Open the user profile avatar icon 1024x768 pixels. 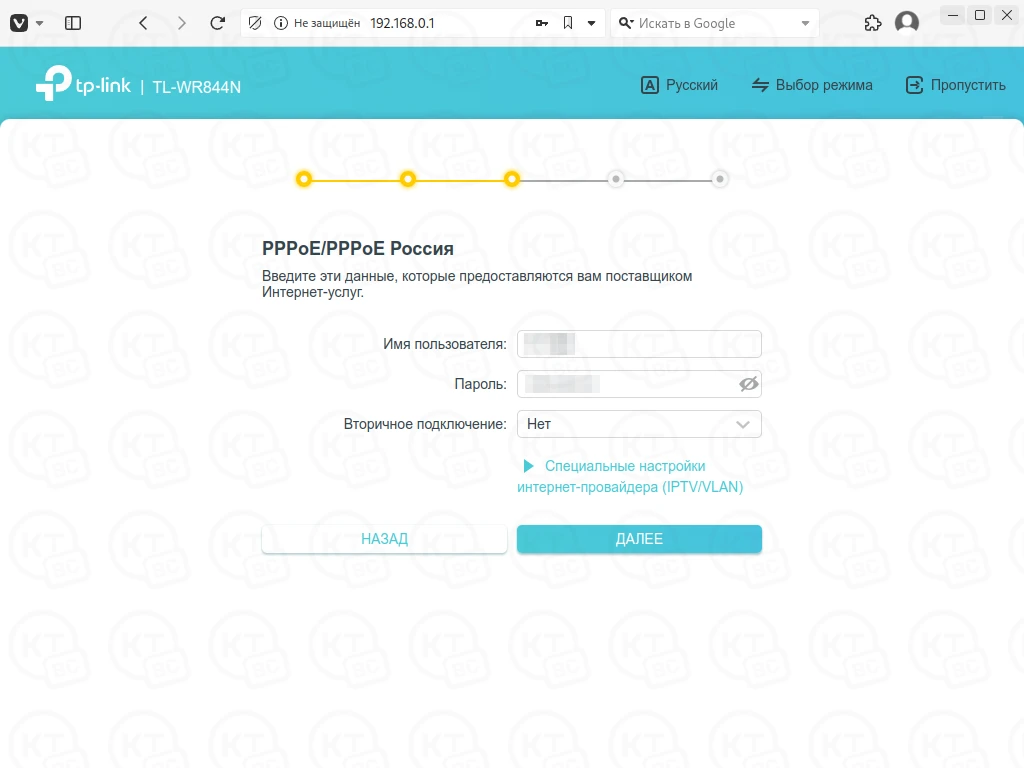[906, 23]
